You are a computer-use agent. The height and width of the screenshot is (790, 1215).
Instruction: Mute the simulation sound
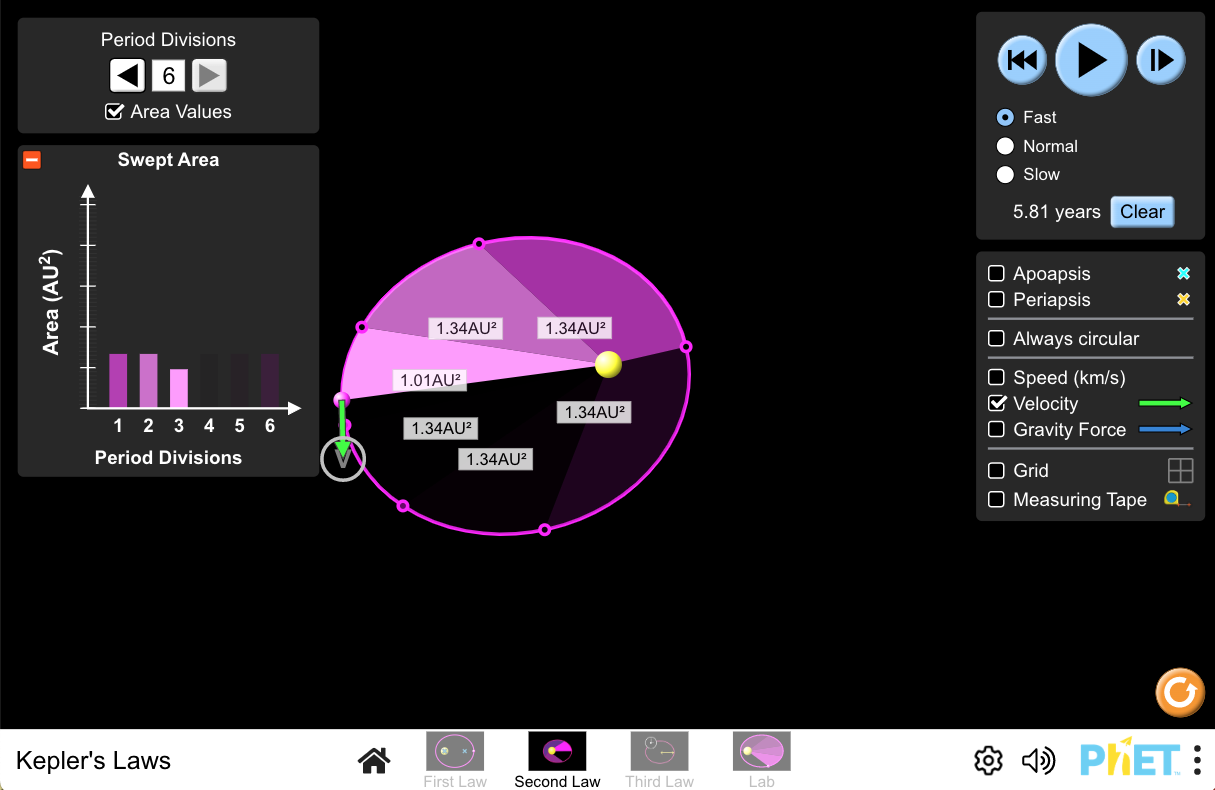point(1039,760)
